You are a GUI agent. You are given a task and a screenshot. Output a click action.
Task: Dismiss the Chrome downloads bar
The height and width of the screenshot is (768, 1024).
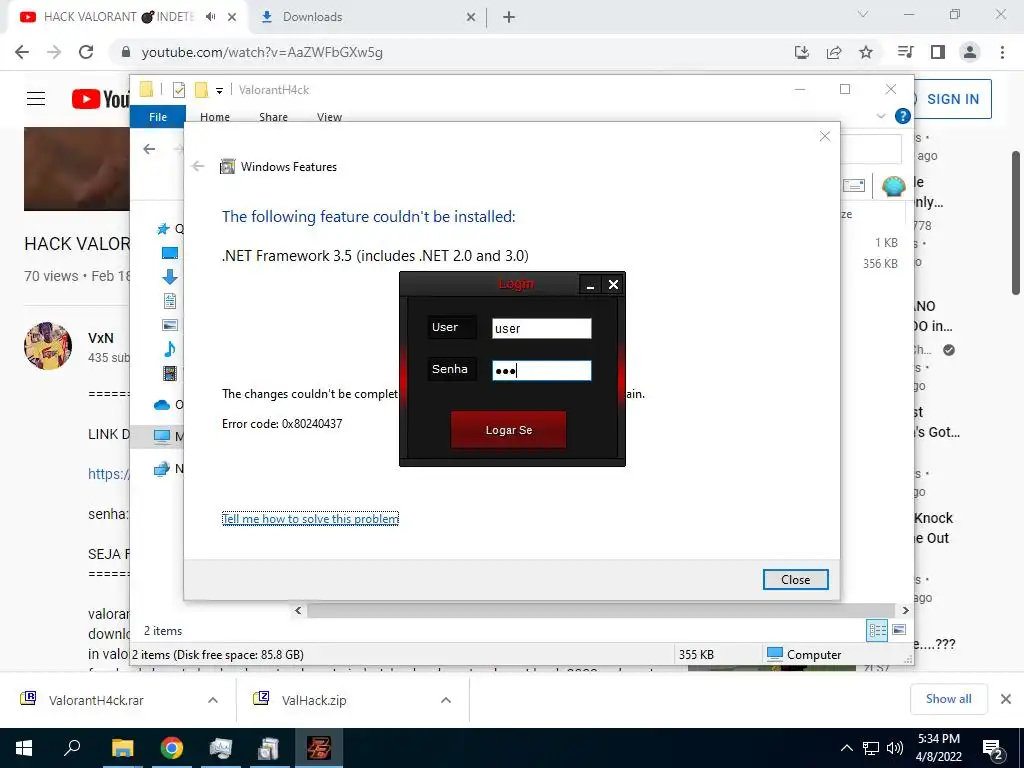pyautogui.click(x=1006, y=699)
